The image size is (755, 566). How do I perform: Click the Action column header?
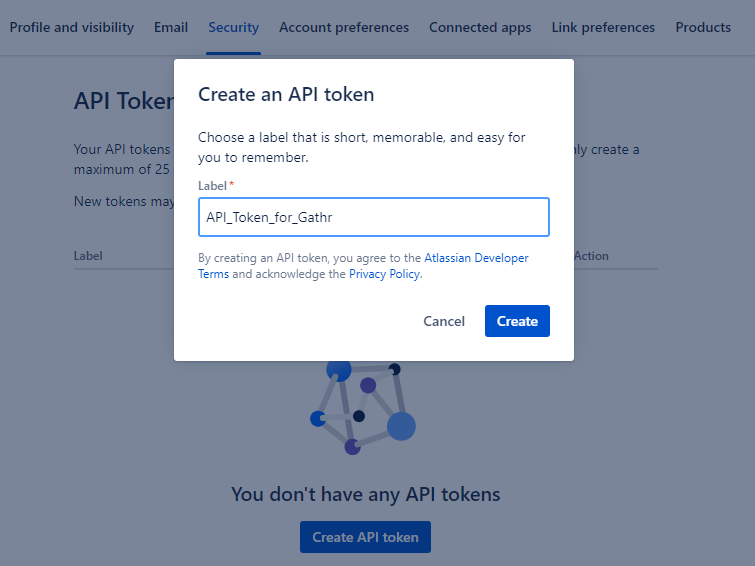point(591,256)
